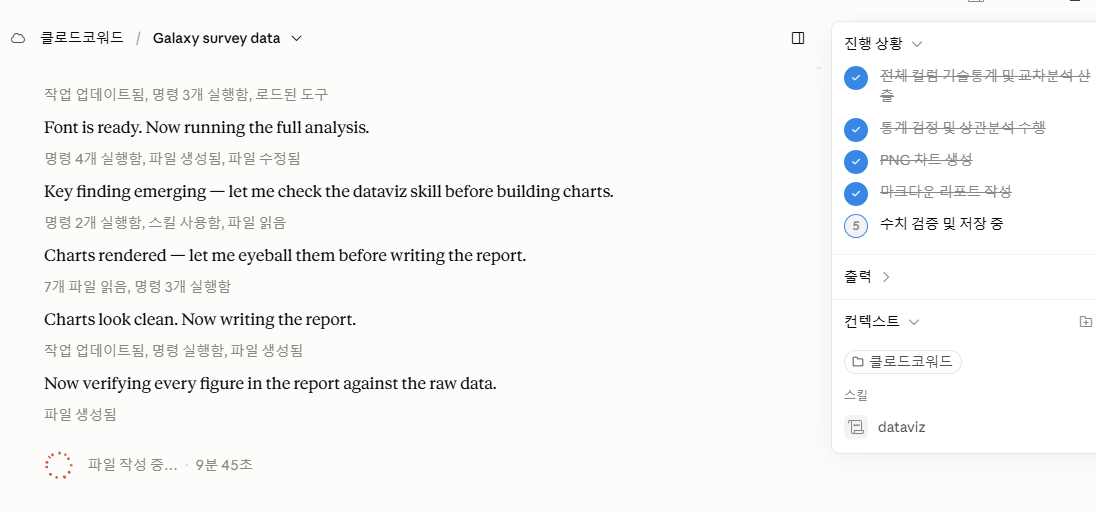Click the add folder icon in 컨텍스트
The image size is (1096, 512).
click(1085, 322)
